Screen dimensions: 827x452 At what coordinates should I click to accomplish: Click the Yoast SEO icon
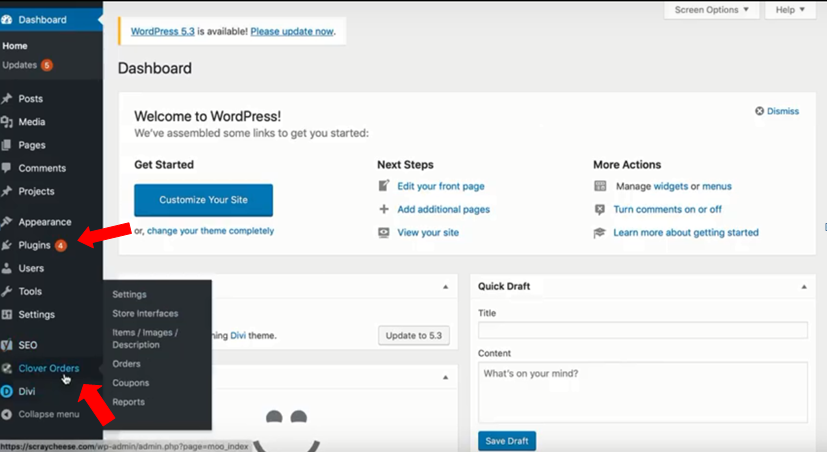pyautogui.click(x=6, y=345)
